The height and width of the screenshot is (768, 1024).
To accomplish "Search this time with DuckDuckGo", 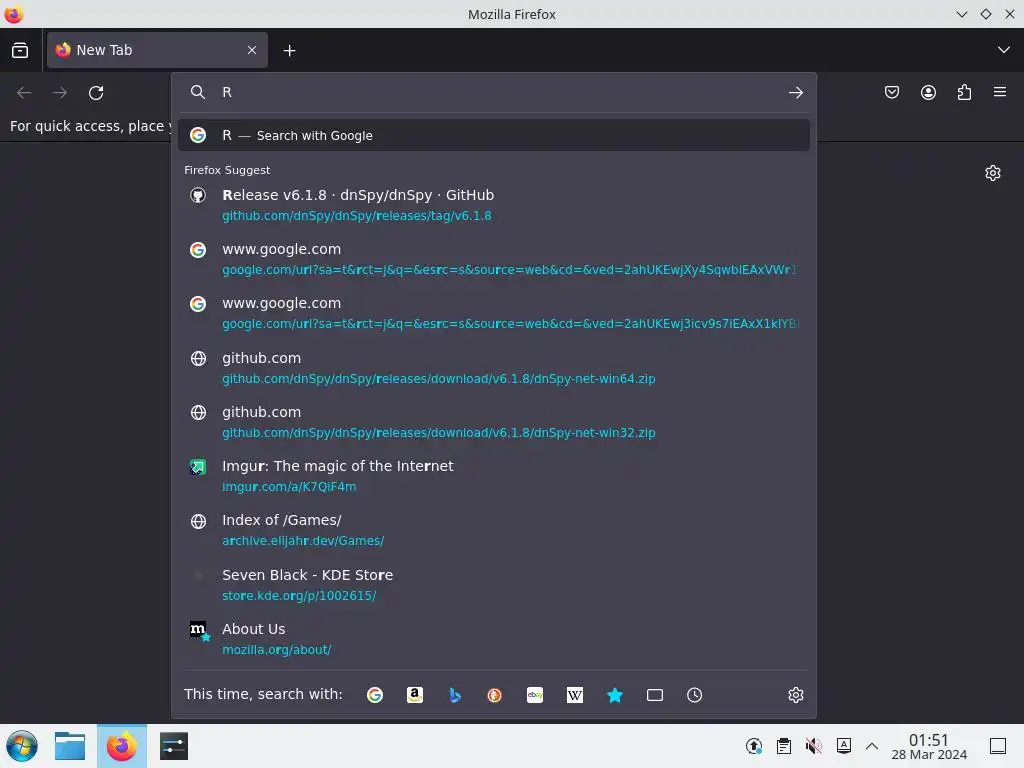I will point(494,695).
